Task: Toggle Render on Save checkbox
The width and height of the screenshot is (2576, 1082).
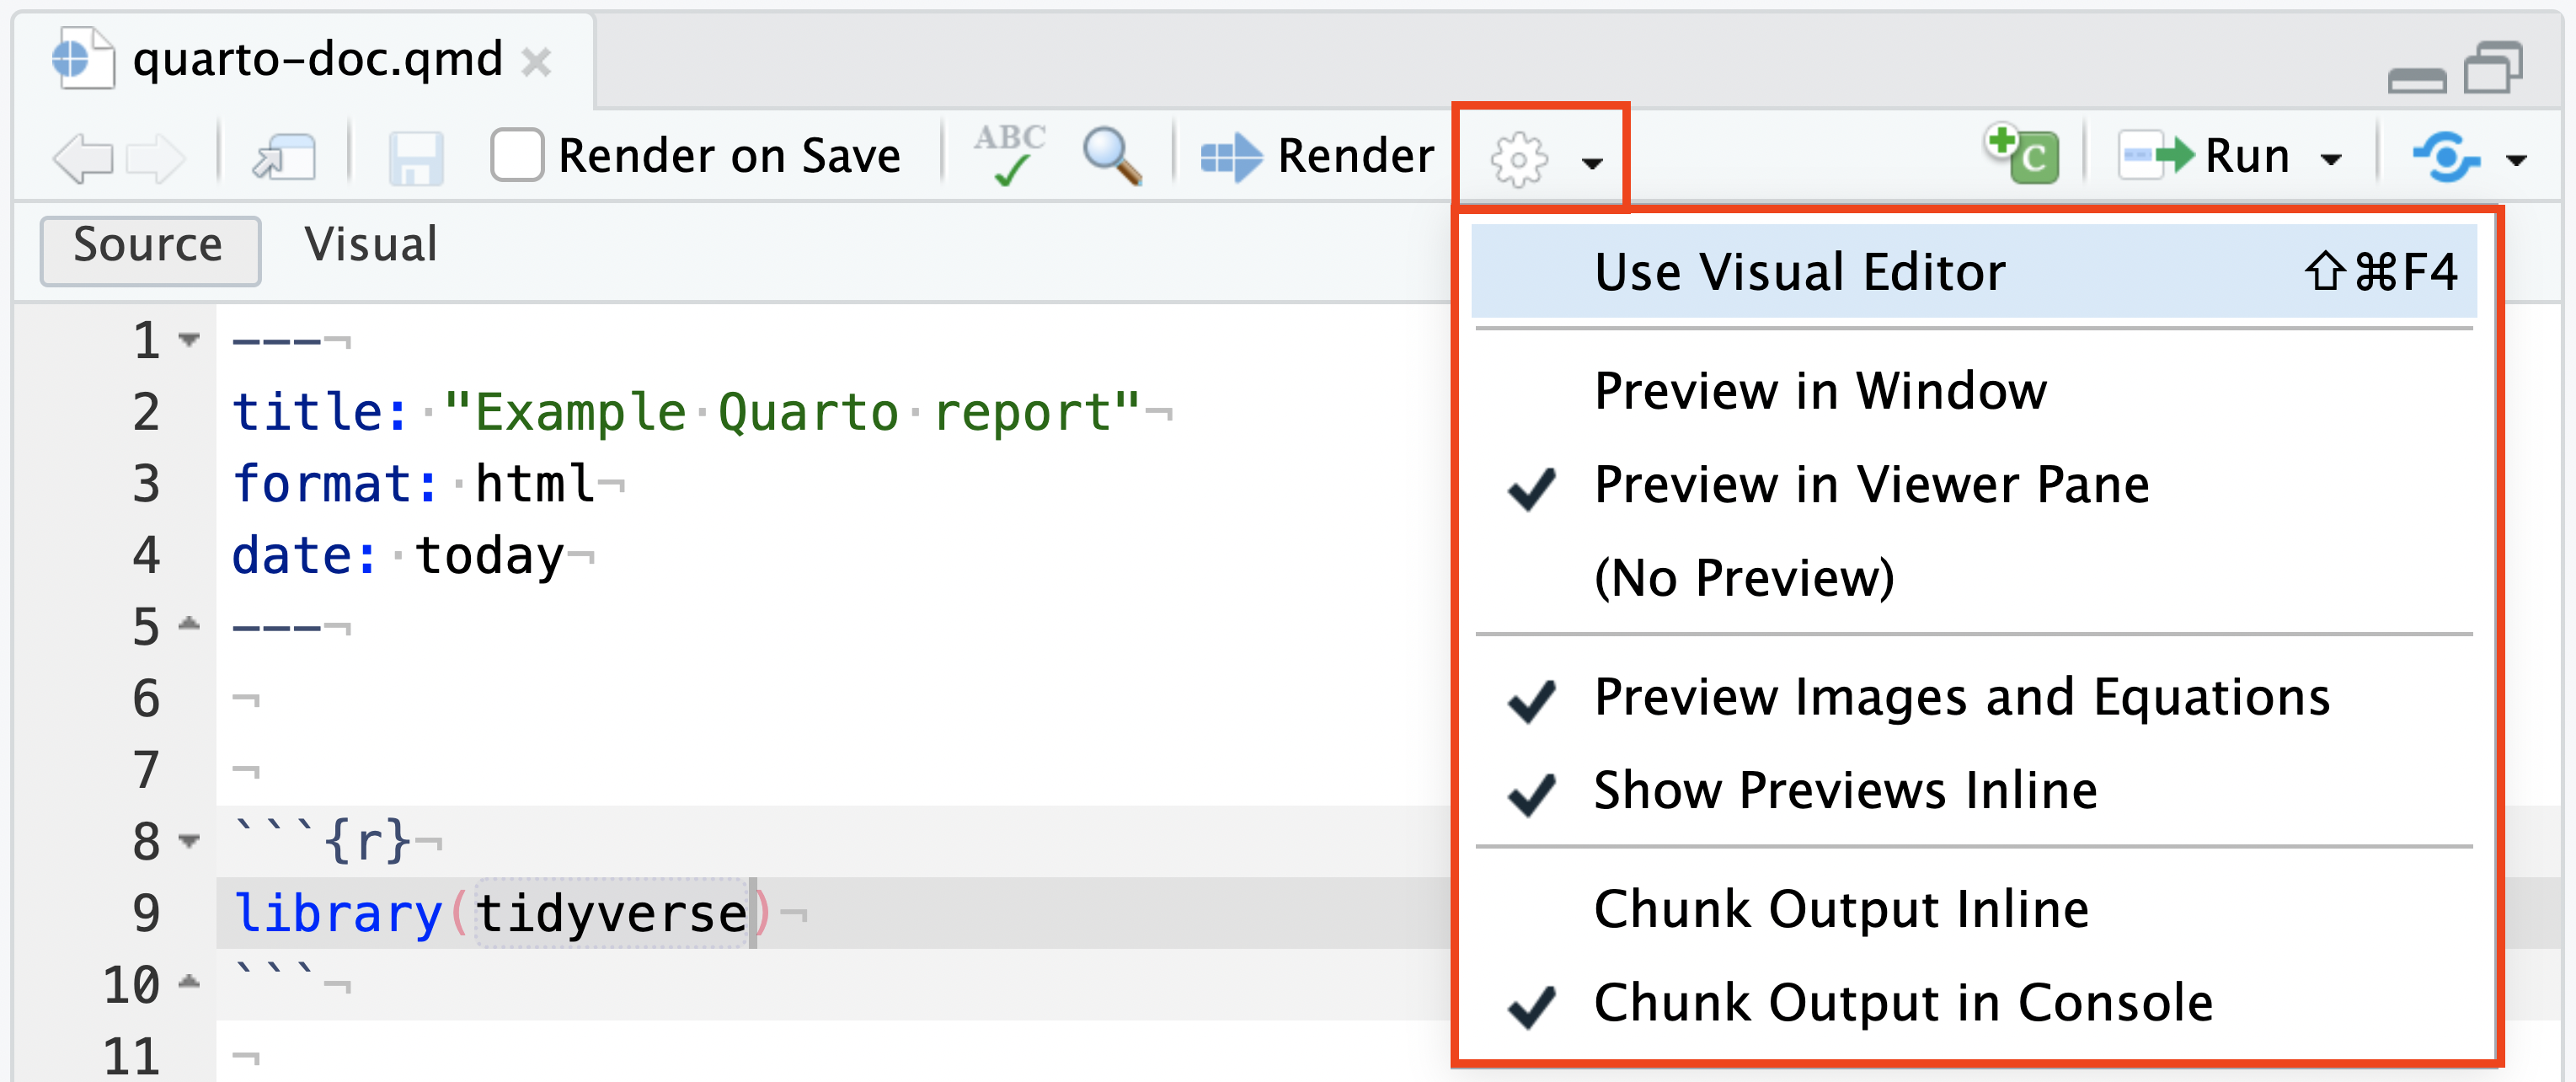Action: 517,155
